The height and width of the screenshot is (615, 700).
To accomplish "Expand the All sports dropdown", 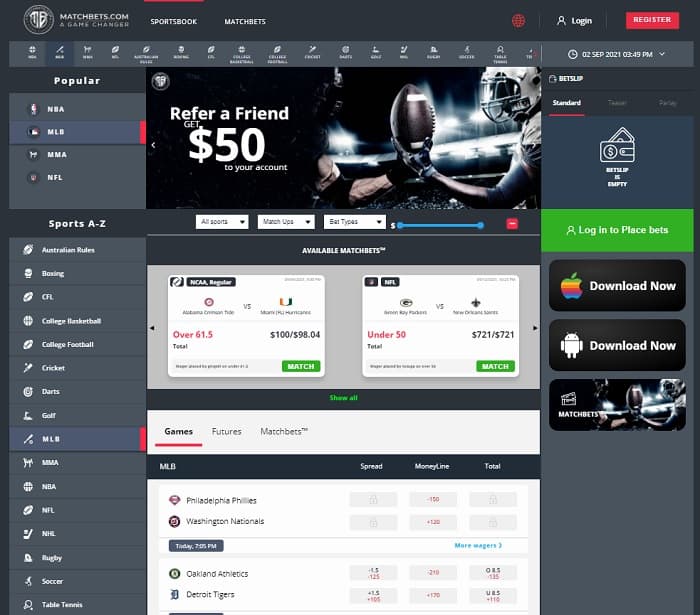I will pos(222,222).
